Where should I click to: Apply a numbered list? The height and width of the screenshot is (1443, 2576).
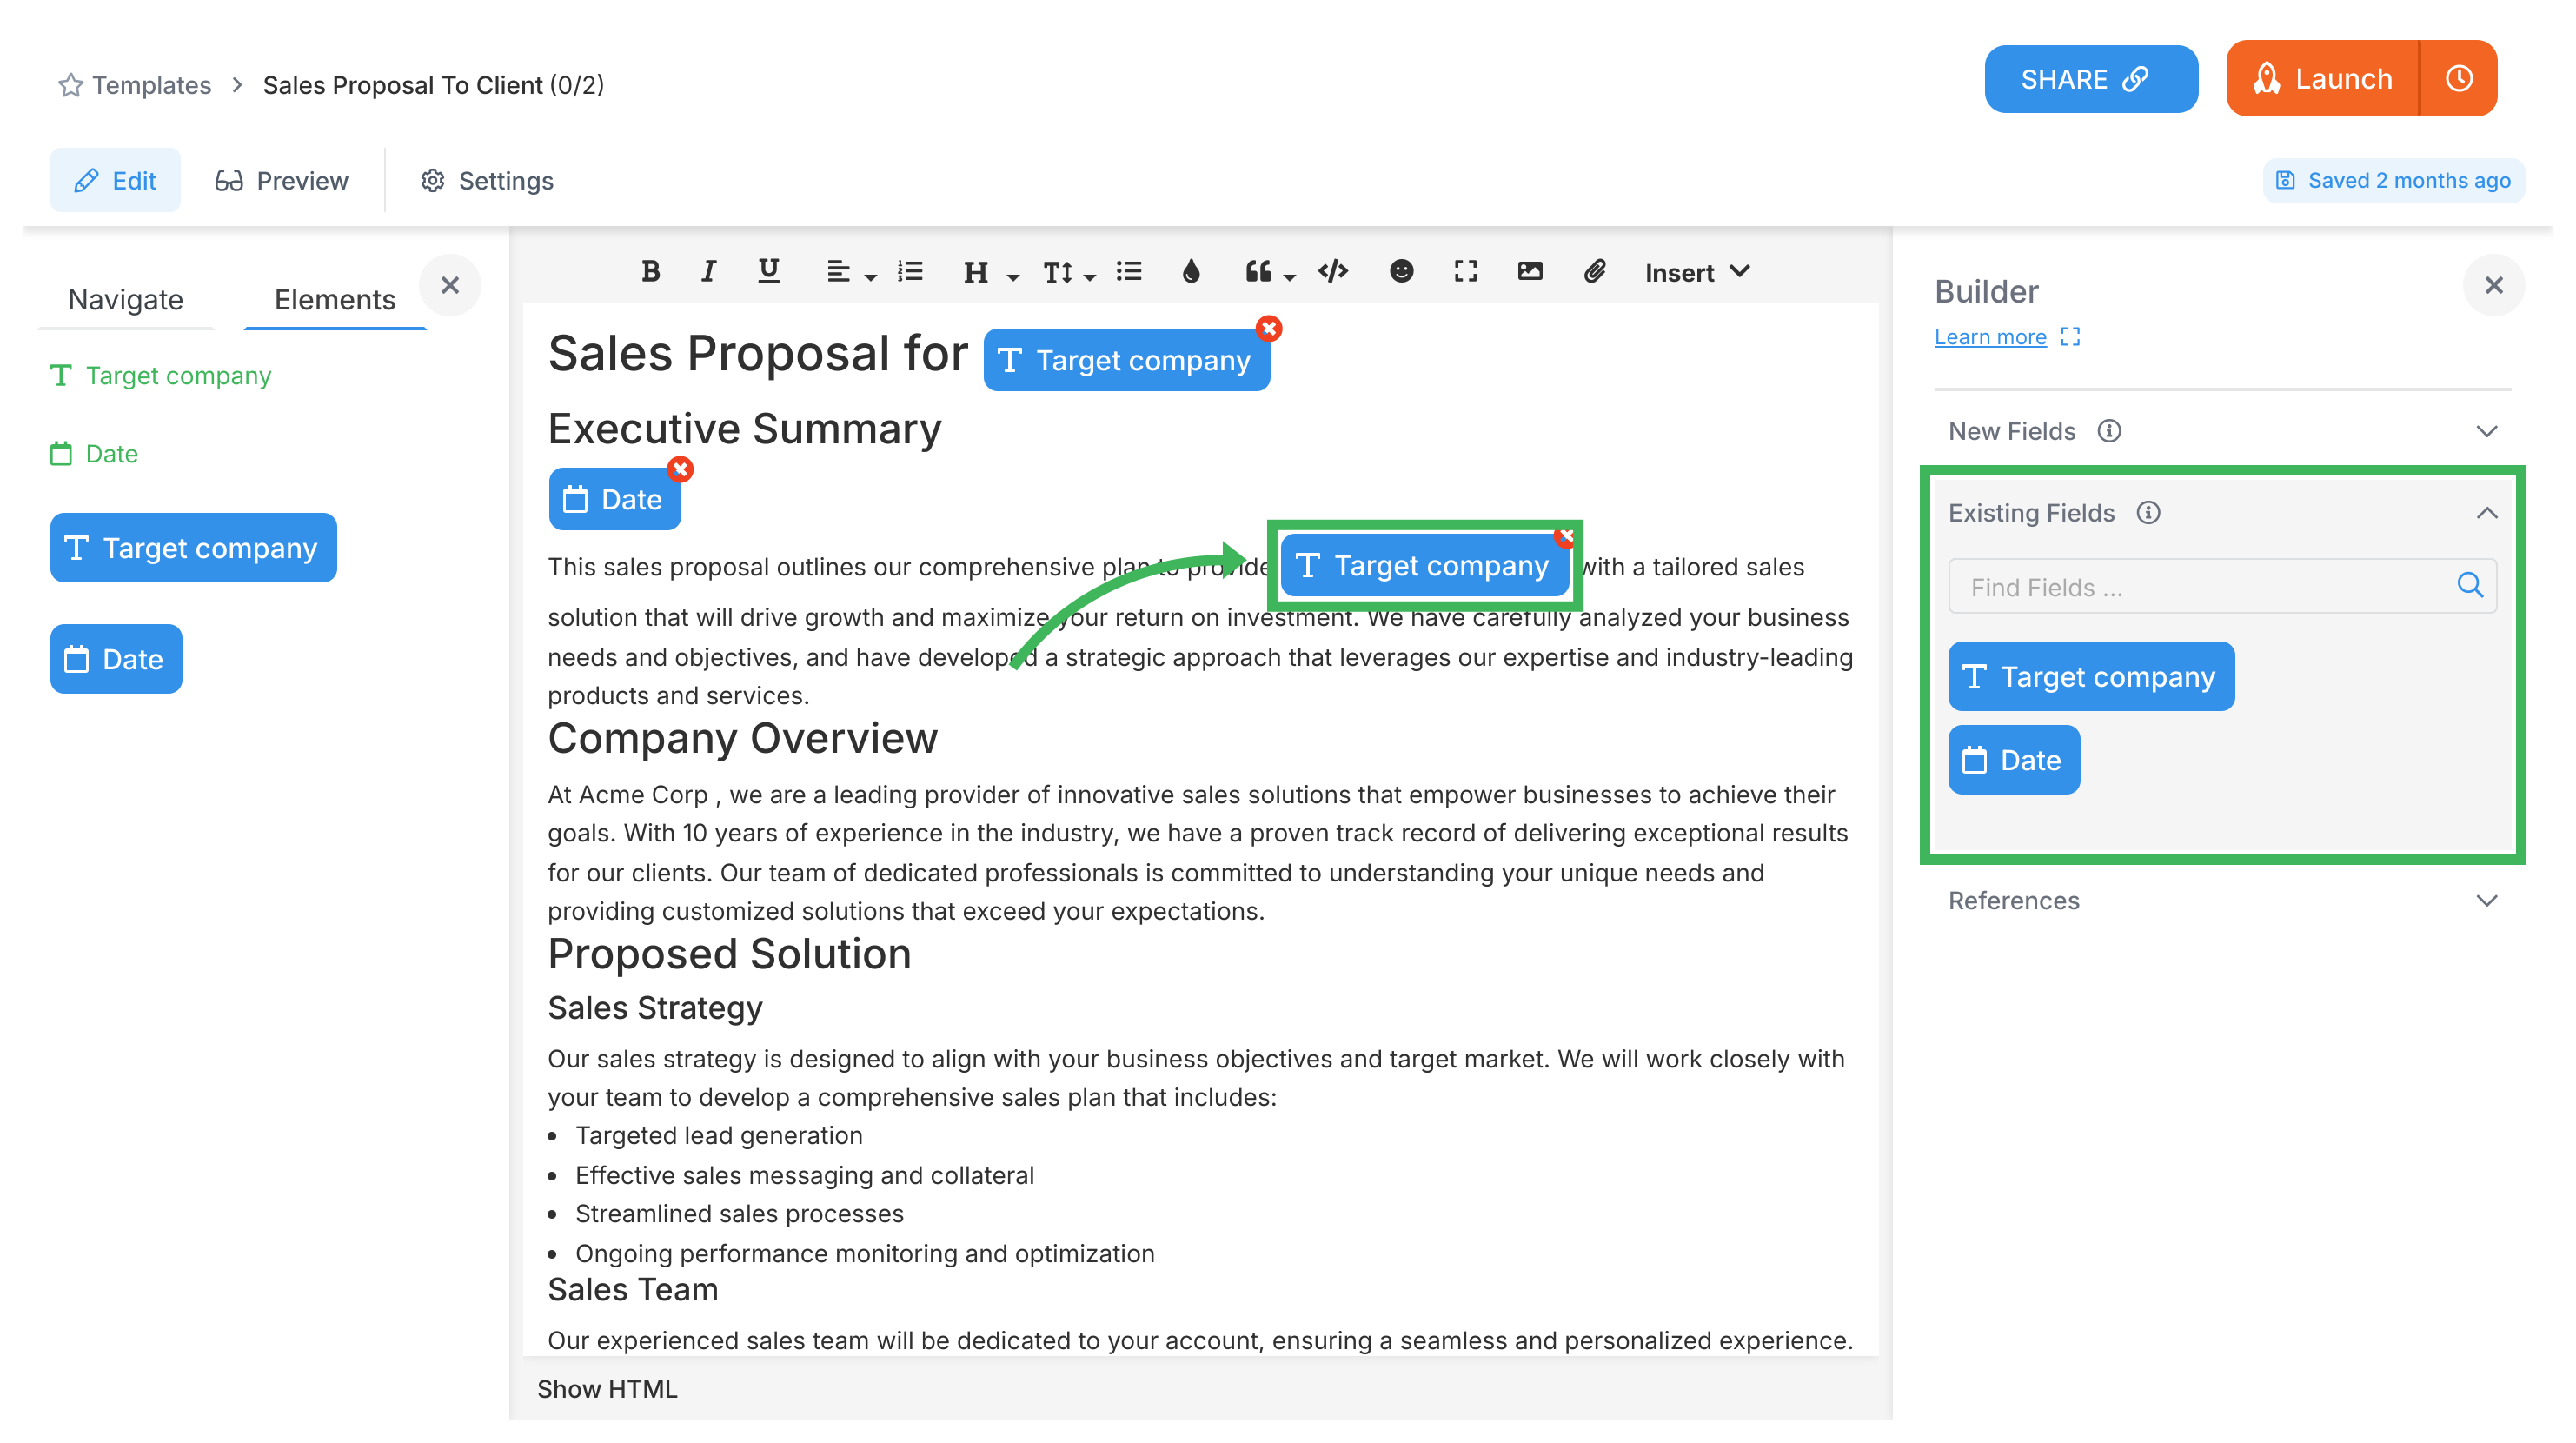910,271
